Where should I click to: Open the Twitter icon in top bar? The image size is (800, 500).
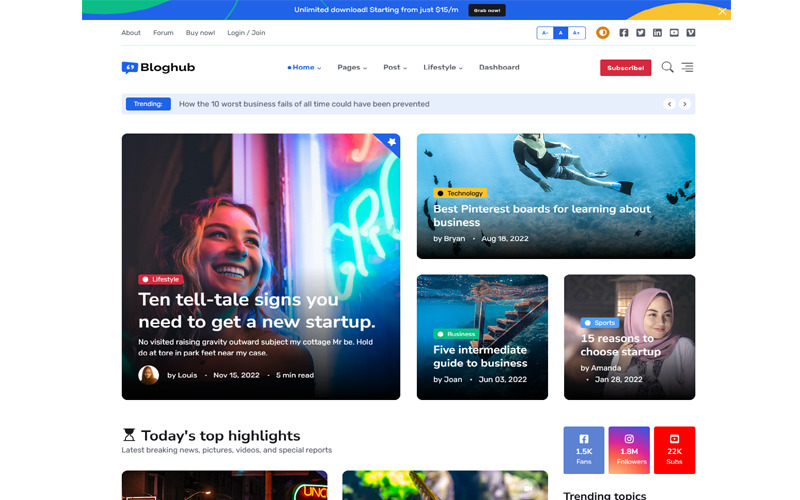click(x=641, y=33)
